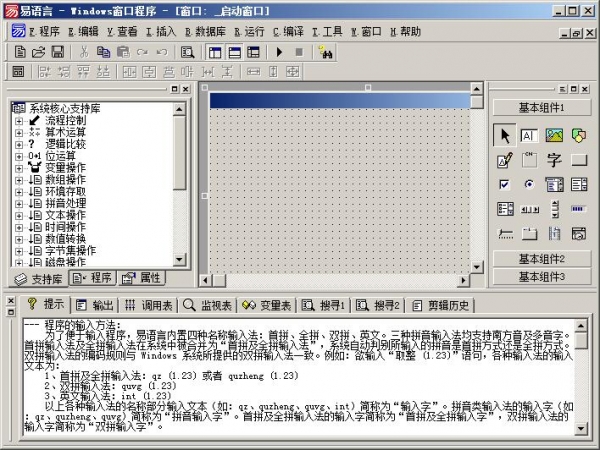600x450 pixels.
Task: Click the Stop square button
Action: [x=299, y=52]
